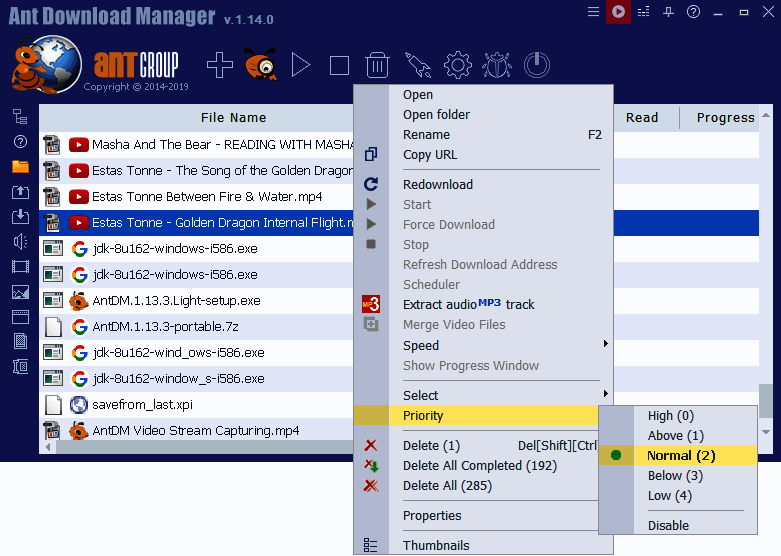Set priority to High (0)
This screenshot has width=781, height=556.
click(670, 416)
